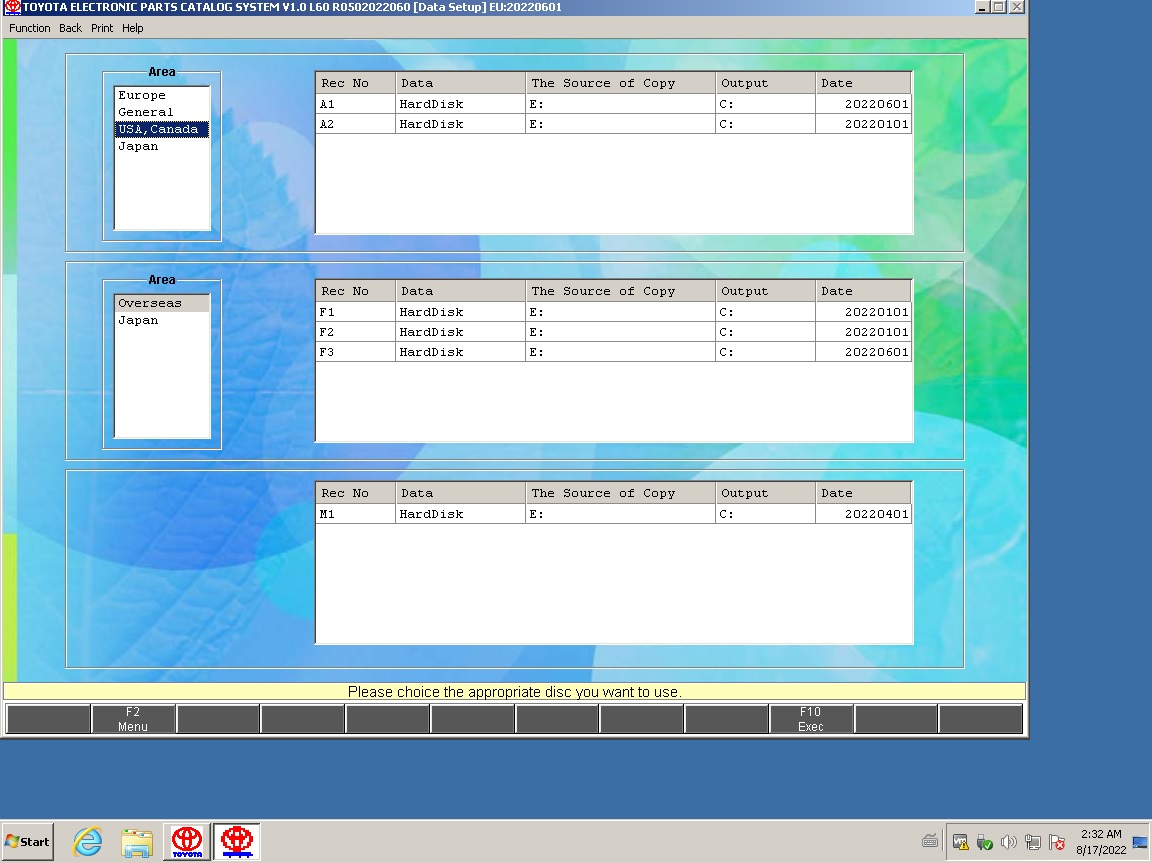The width and height of the screenshot is (1152, 863).
Task: Select record A1 row
Action: tap(613, 104)
